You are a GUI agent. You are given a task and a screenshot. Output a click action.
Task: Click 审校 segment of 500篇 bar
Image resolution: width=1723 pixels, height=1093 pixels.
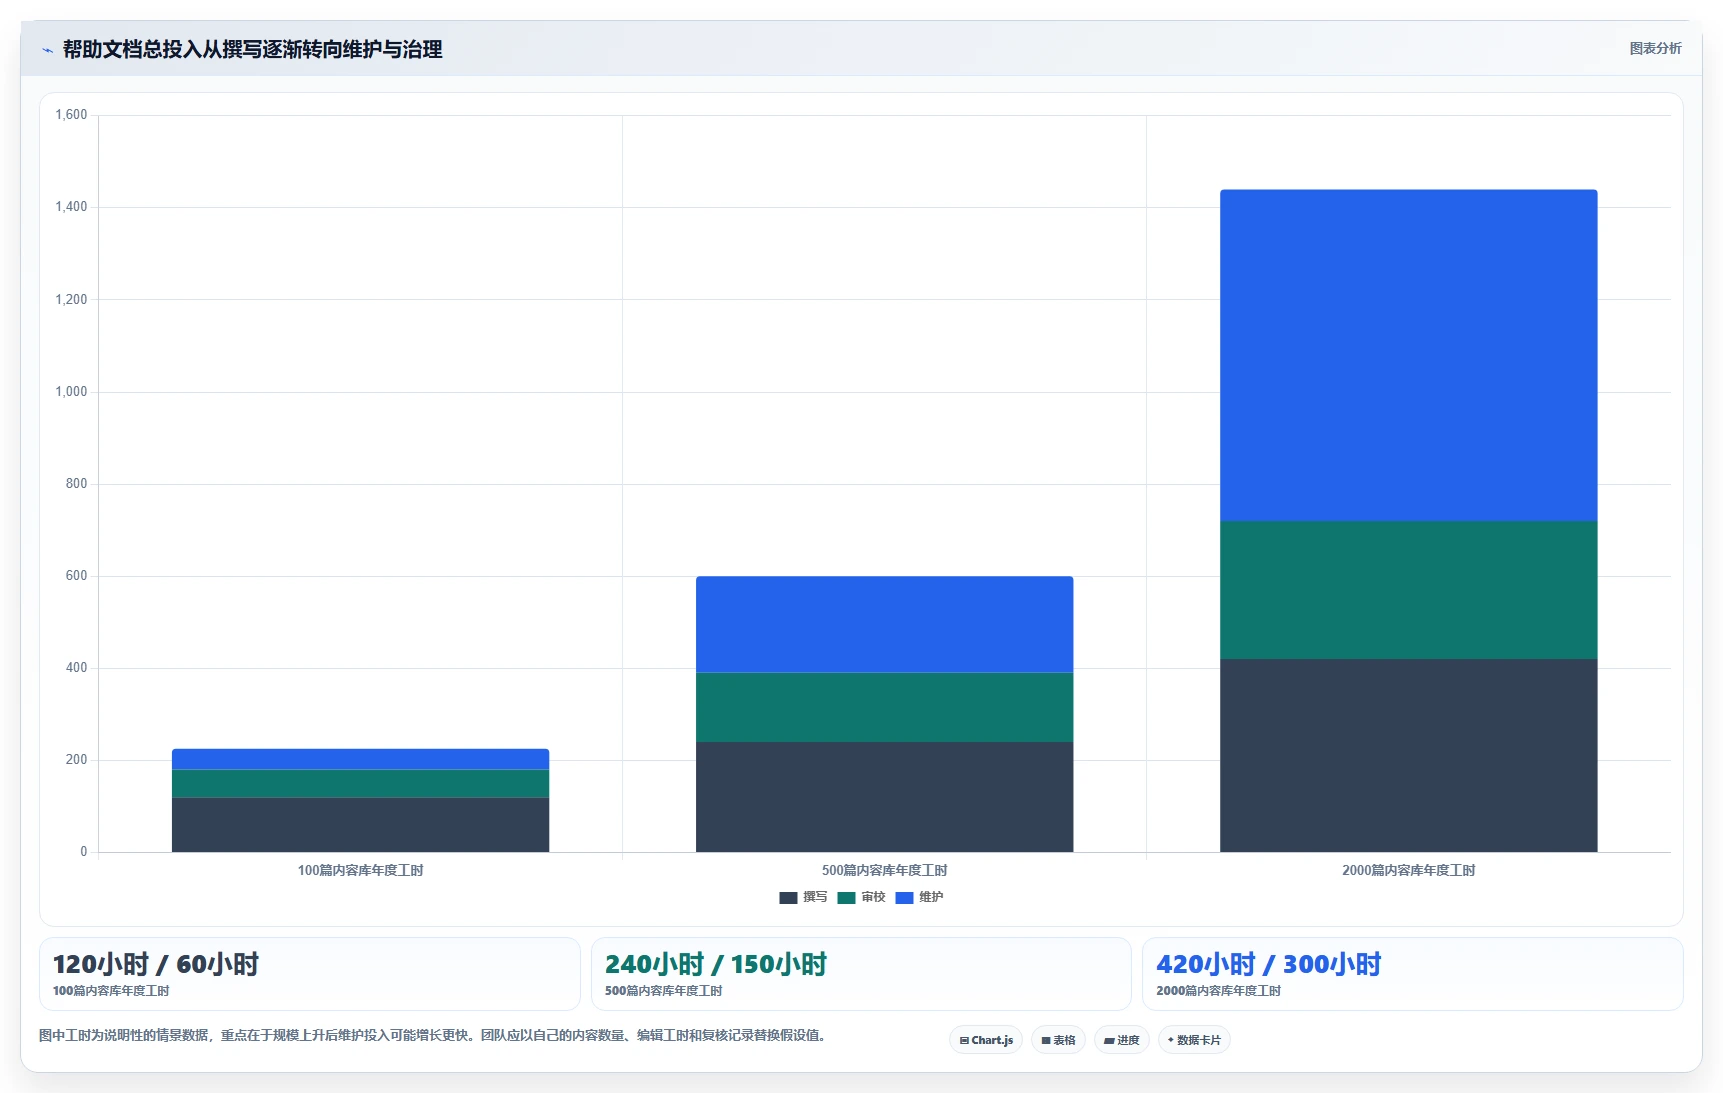pyautogui.click(x=884, y=707)
